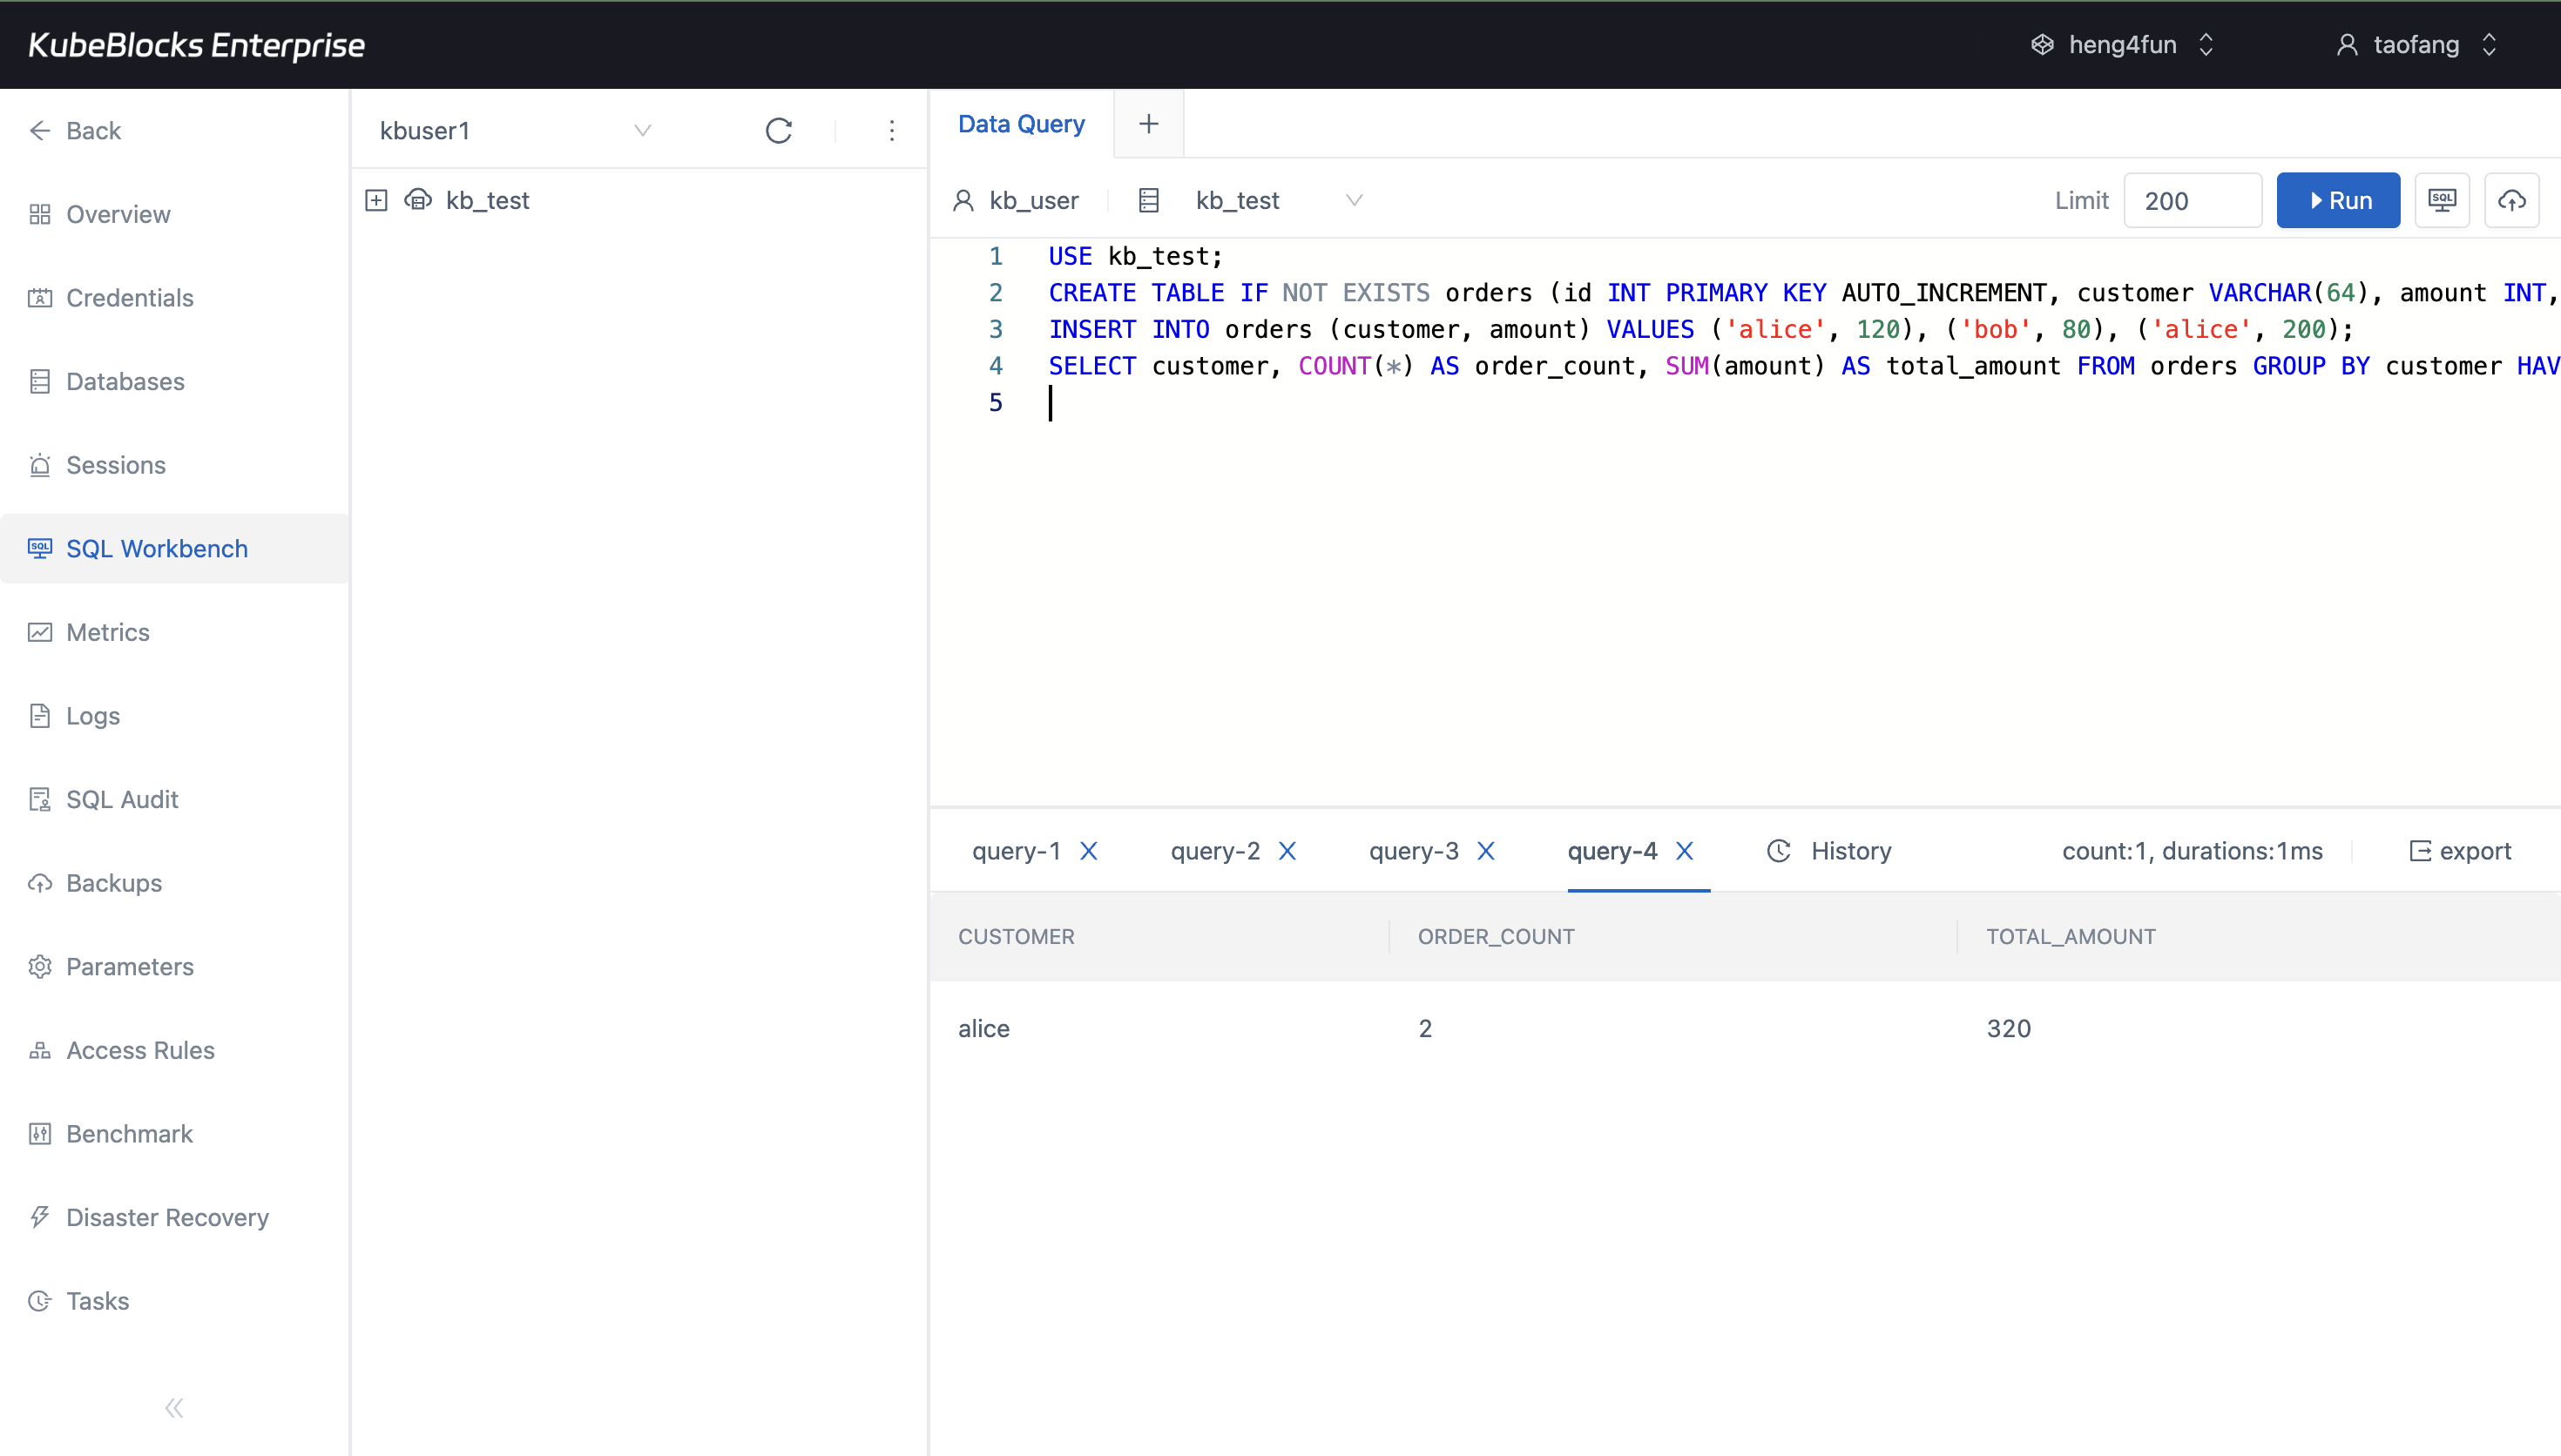Click the Run button to execute SQL
Screen dimensions: 2561x1456
point(2339,200)
